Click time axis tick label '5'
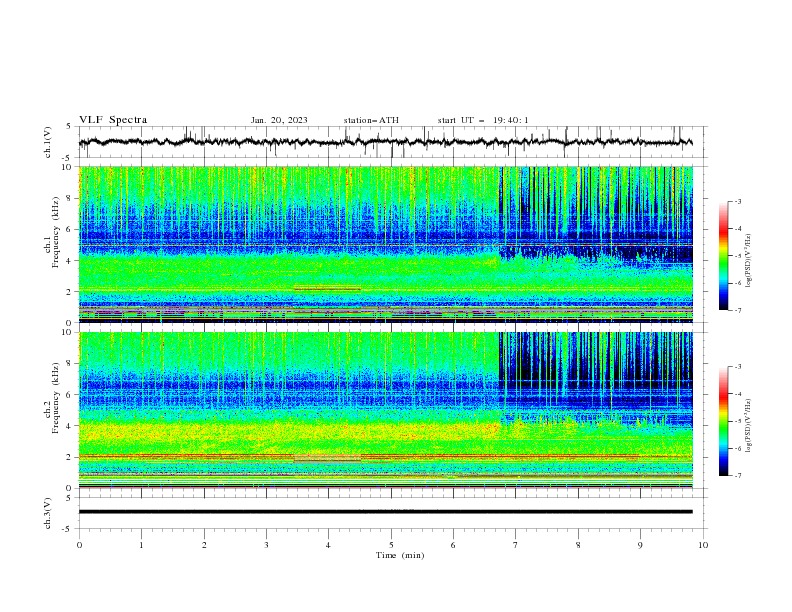 coord(391,545)
